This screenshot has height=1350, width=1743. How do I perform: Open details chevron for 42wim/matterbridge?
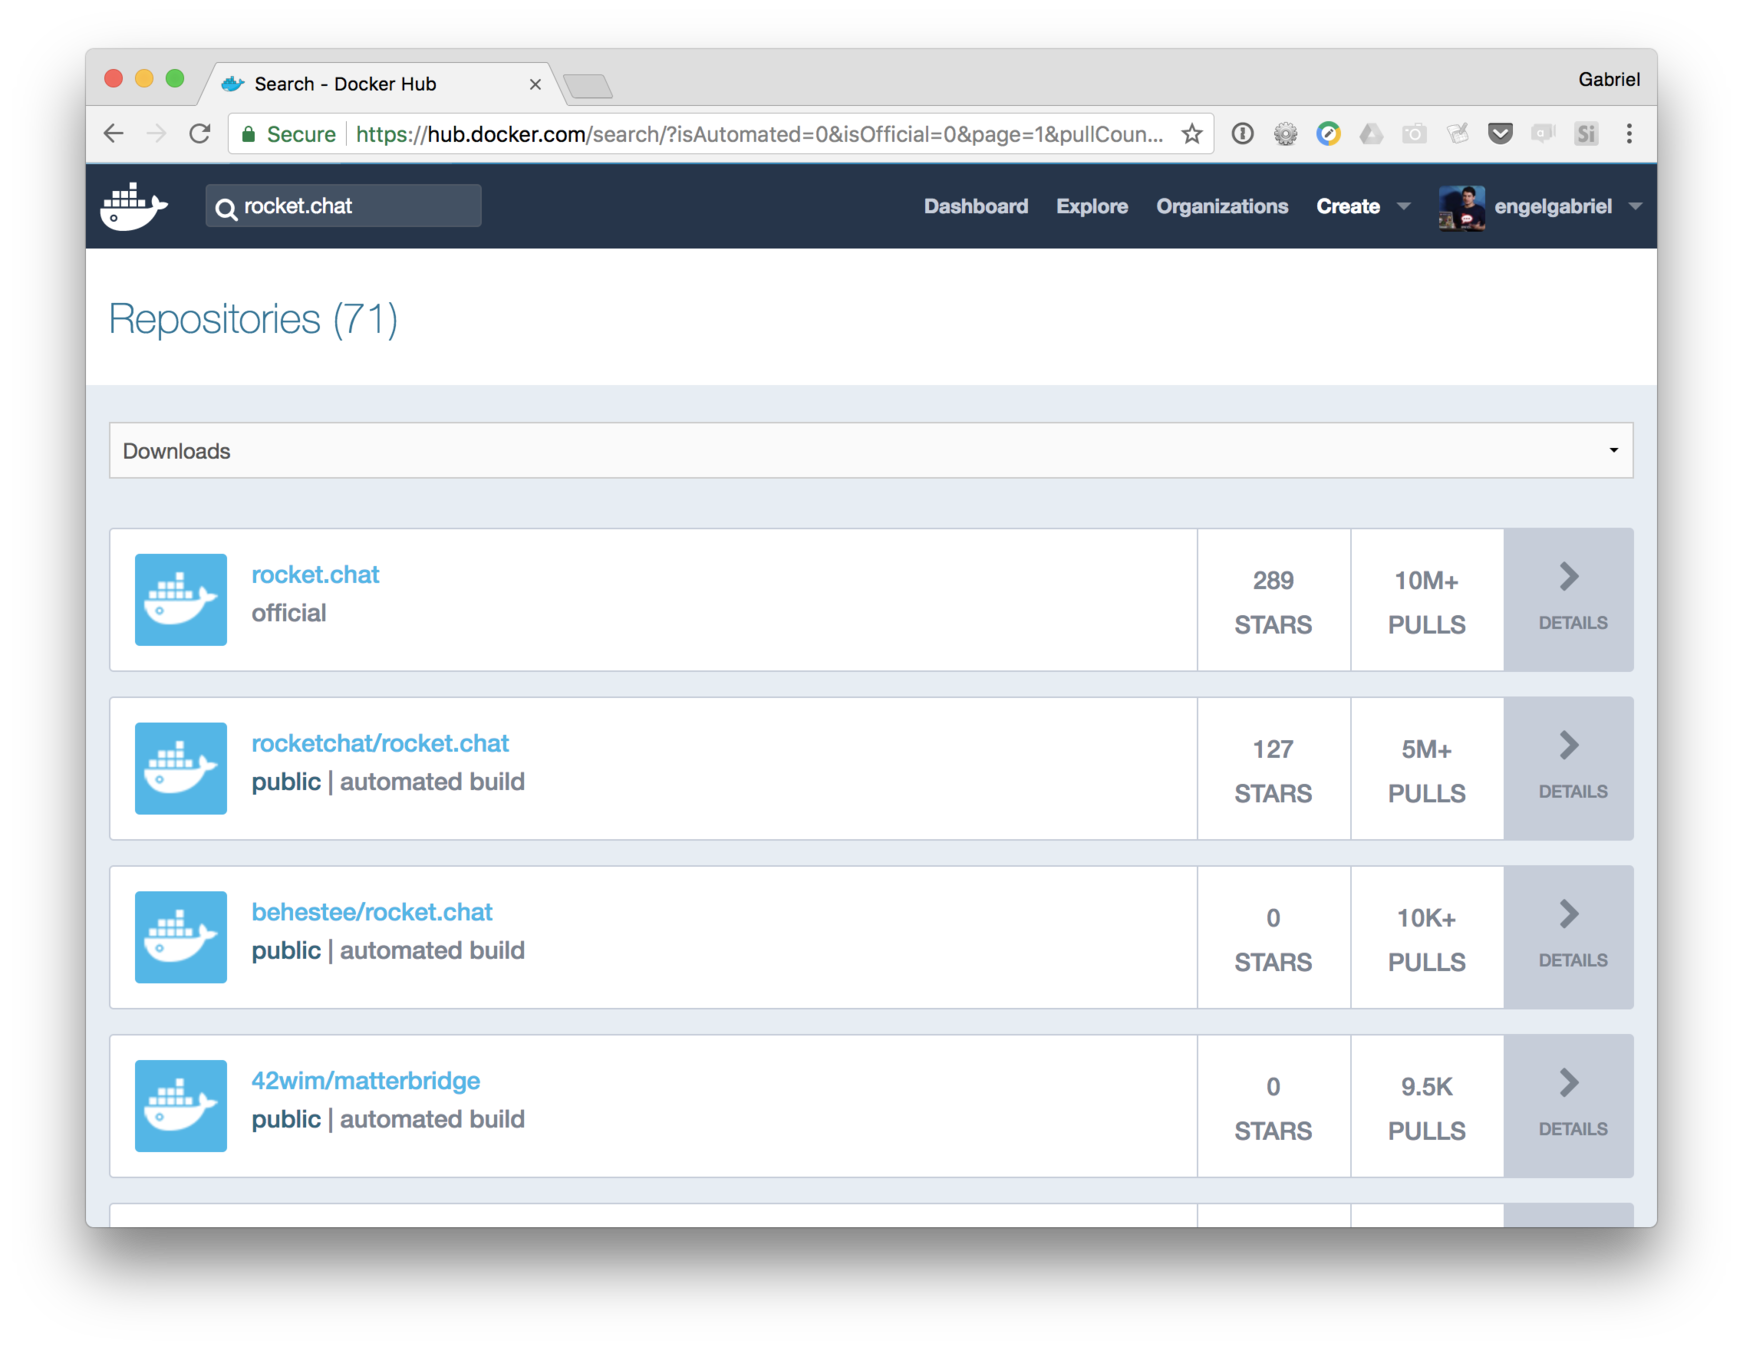click(1569, 1083)
